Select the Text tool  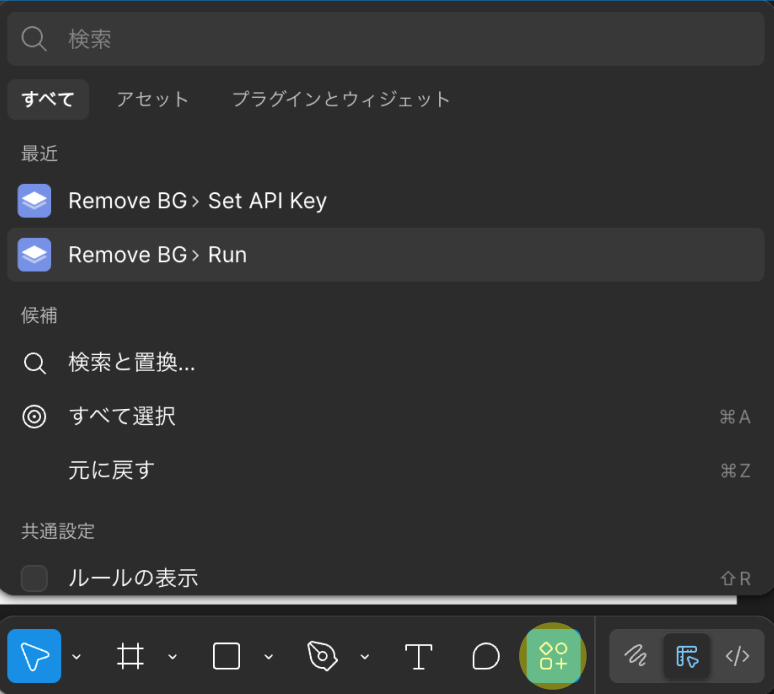tap(419, 656)
